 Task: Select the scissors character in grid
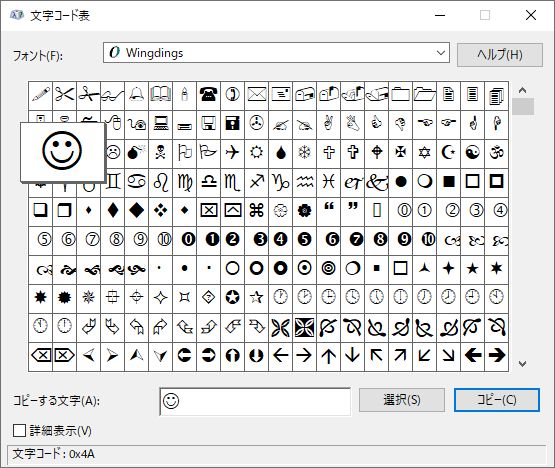click(x=64, y=95)
